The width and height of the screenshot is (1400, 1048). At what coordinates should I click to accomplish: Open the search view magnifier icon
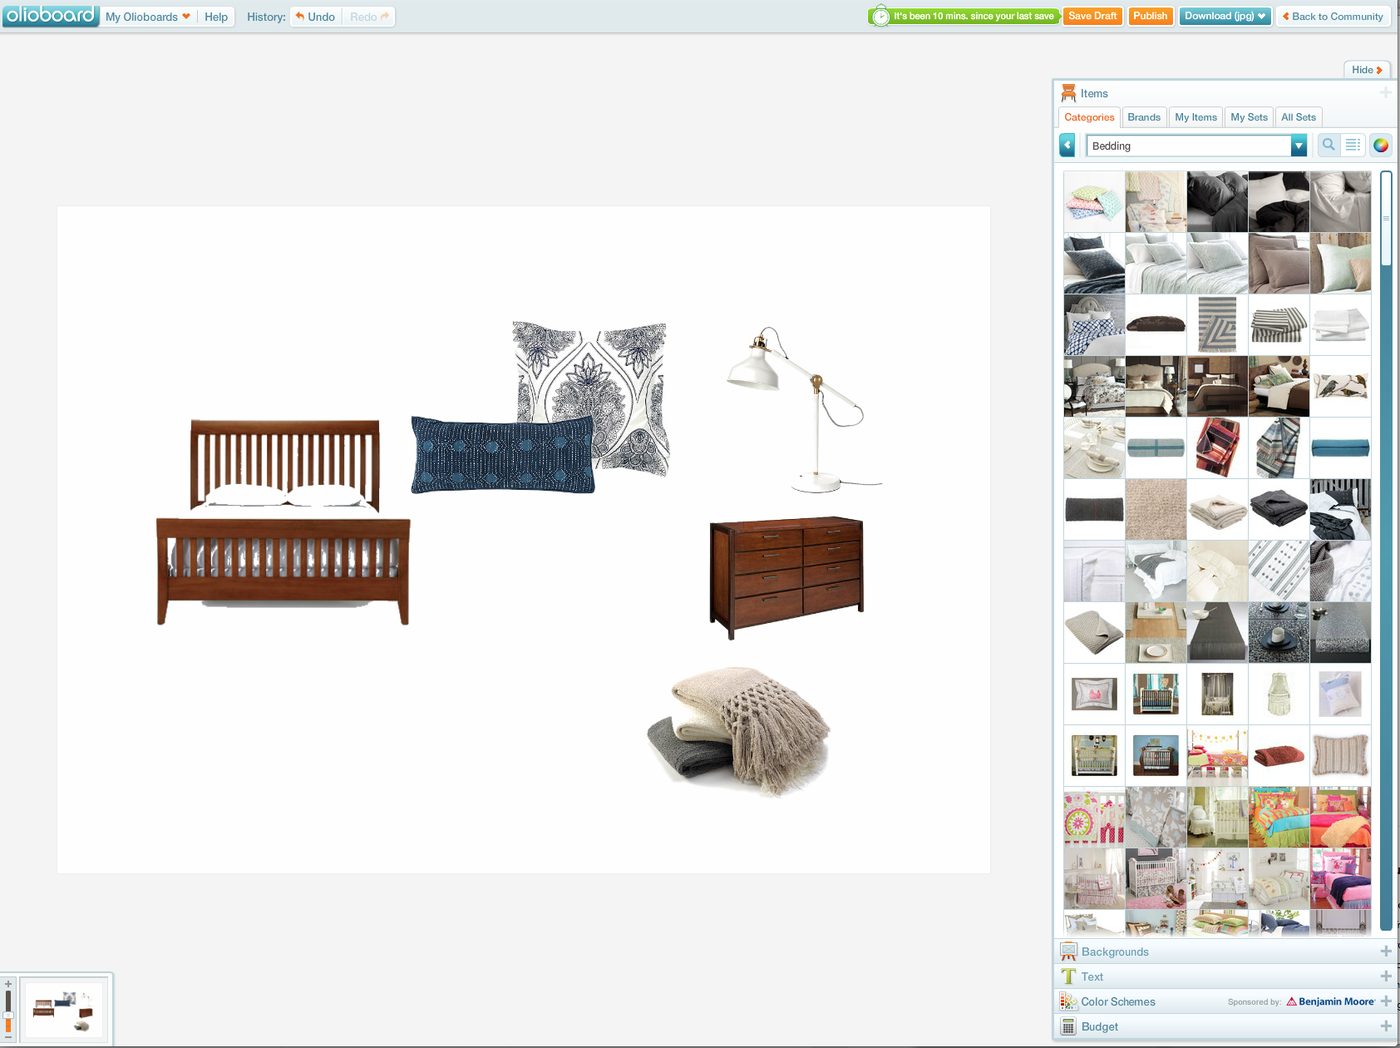pyautogui.click(x=1328, y=145)
